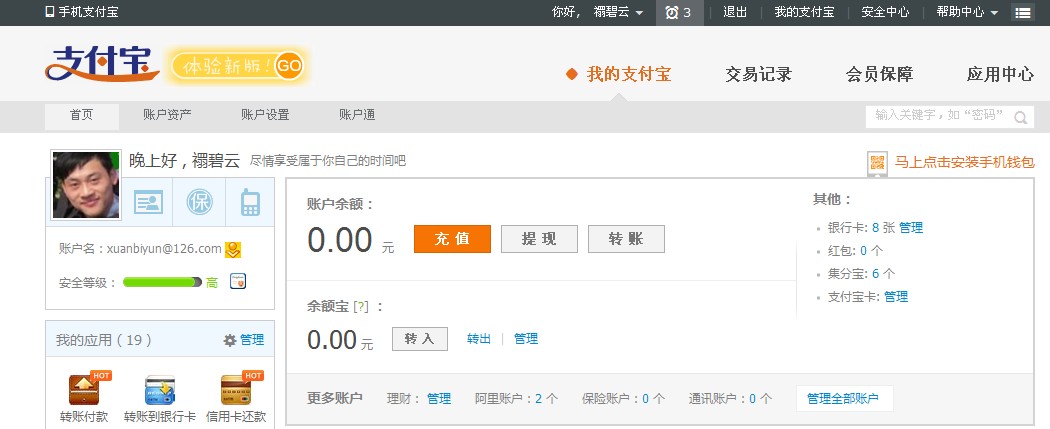
Task: Expand the 帮助中心 dropdown
Action: [967, 12]
